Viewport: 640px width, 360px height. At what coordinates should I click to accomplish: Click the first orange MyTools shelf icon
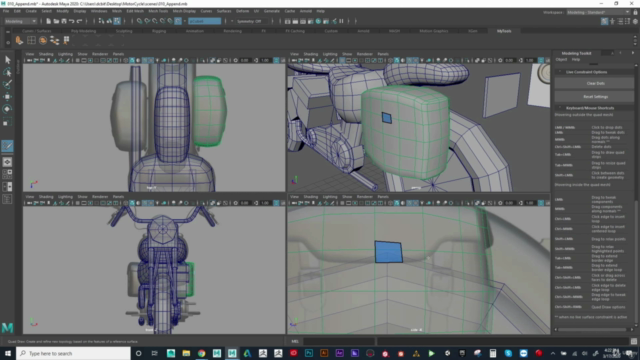[x=19, y=40]
